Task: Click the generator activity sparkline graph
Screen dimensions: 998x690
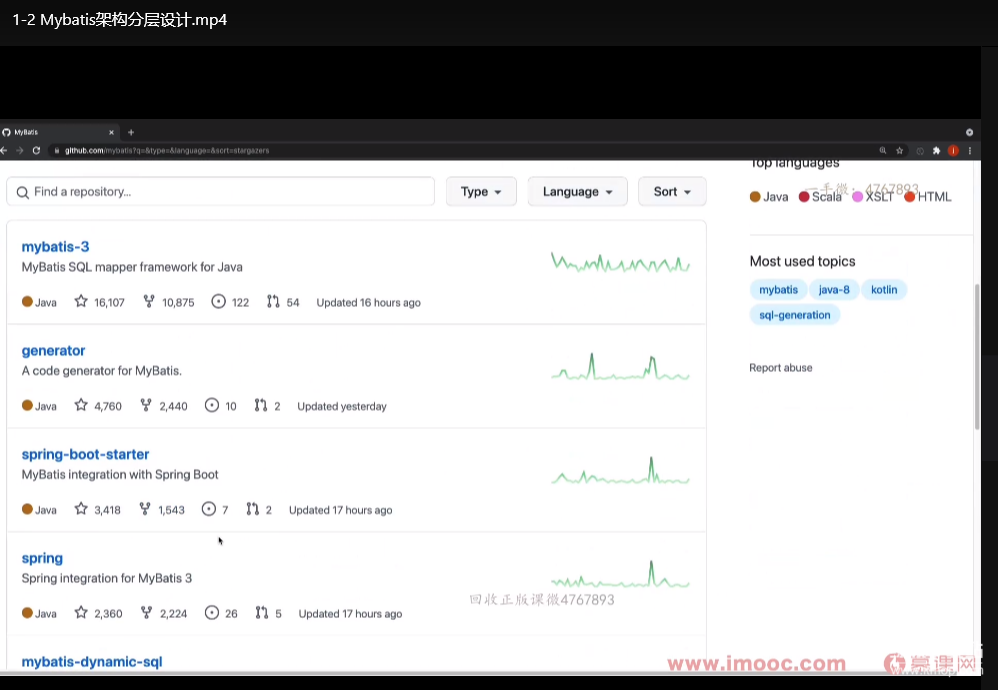Action: point(621,367)
